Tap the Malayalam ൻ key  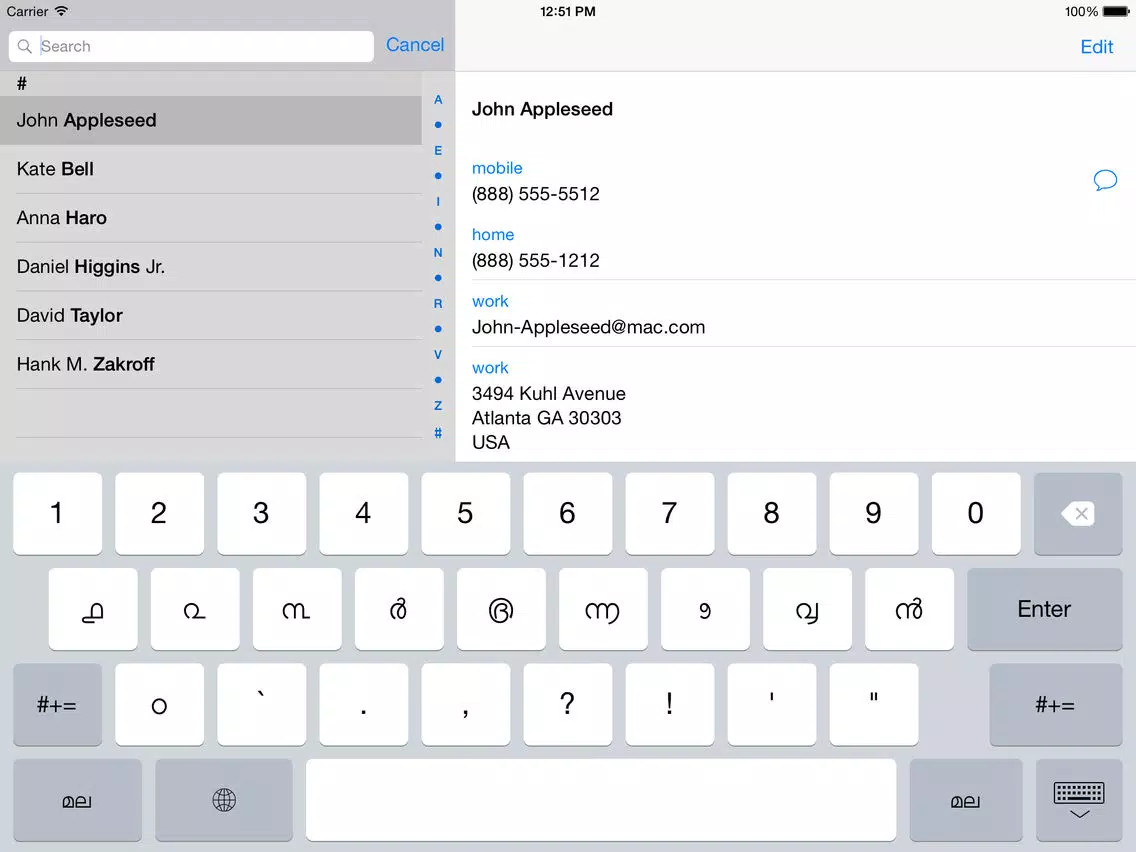(909, 609)
